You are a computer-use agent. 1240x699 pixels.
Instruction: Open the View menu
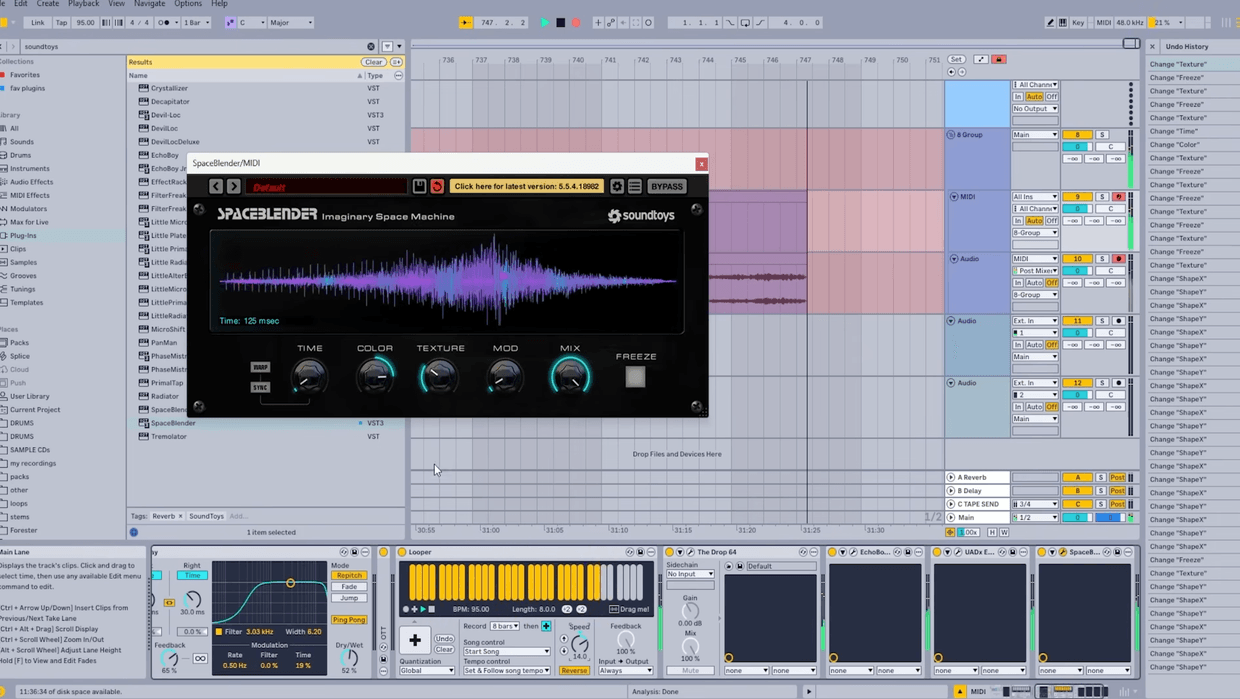pos(117,4)
